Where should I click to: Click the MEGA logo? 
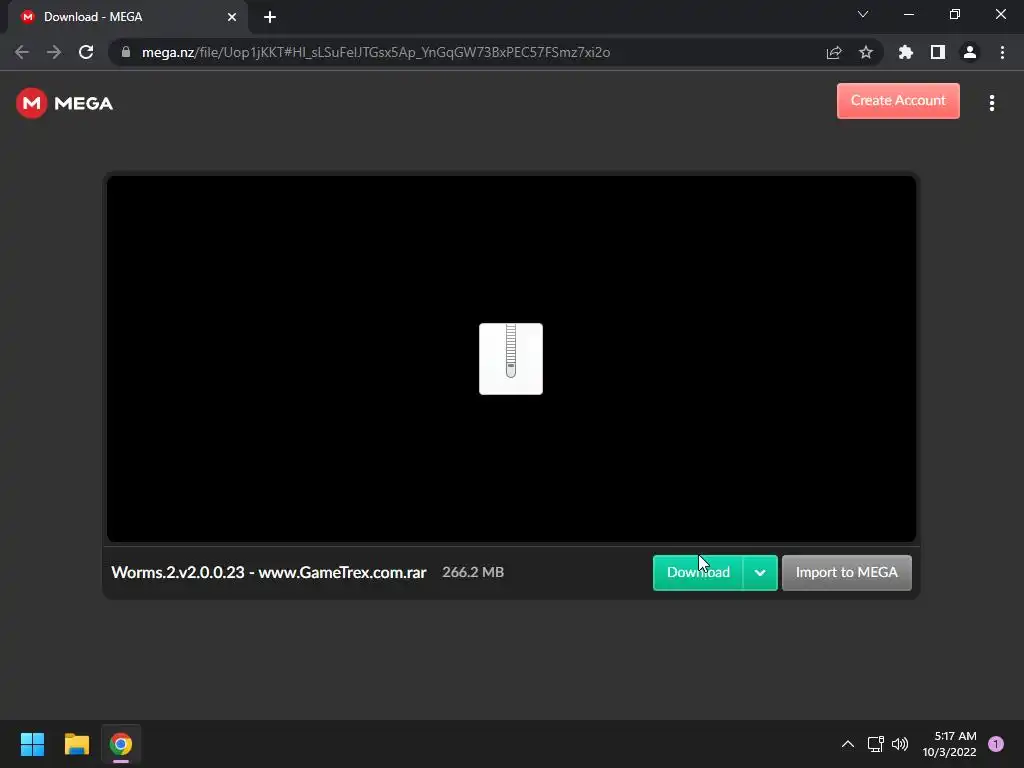click(65, 103)
